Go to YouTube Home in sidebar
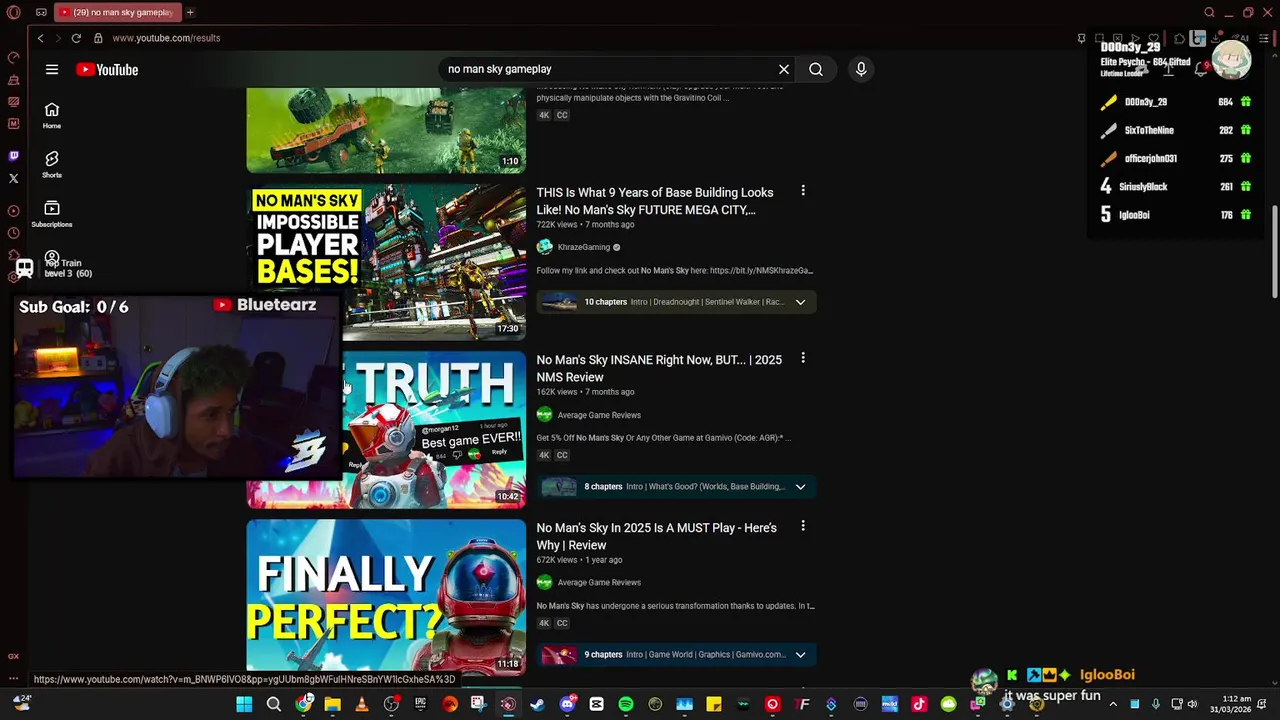This screenshot has width=1280, height=720. coord(52,115)
